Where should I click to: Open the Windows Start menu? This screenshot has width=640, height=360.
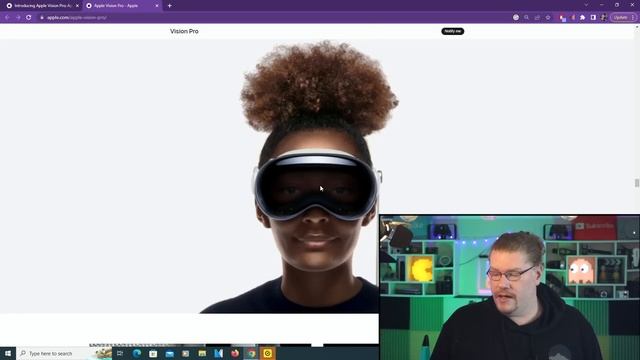(8, 353)
